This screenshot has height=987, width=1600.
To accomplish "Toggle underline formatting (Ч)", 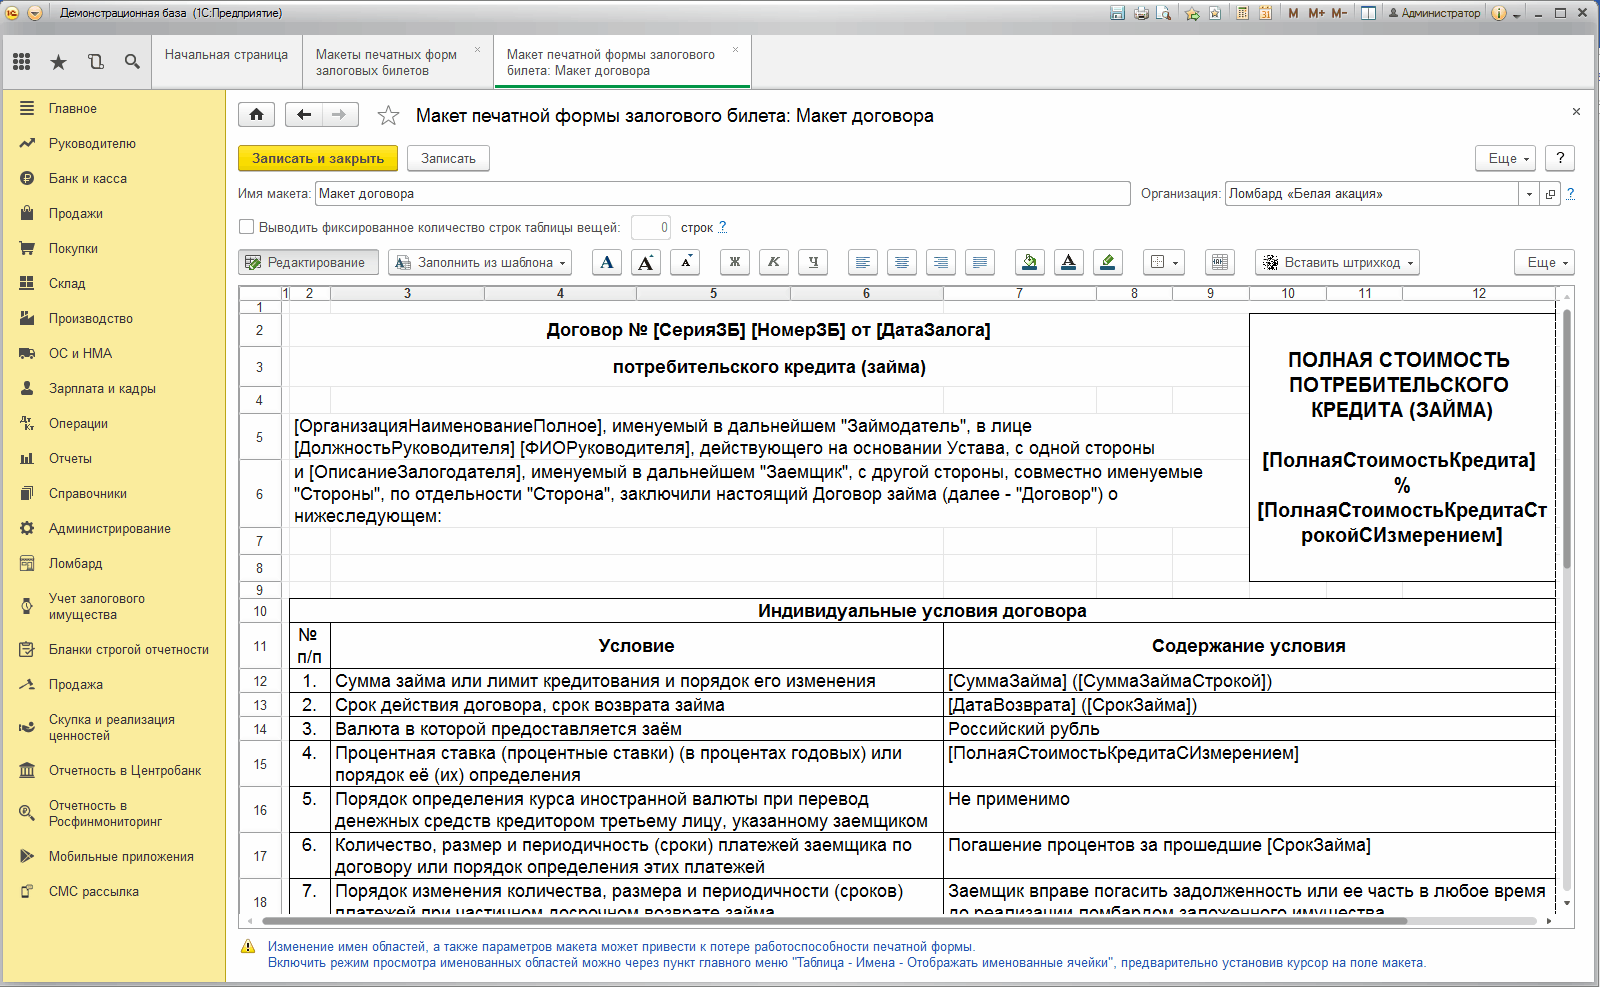I will (813, 262).
